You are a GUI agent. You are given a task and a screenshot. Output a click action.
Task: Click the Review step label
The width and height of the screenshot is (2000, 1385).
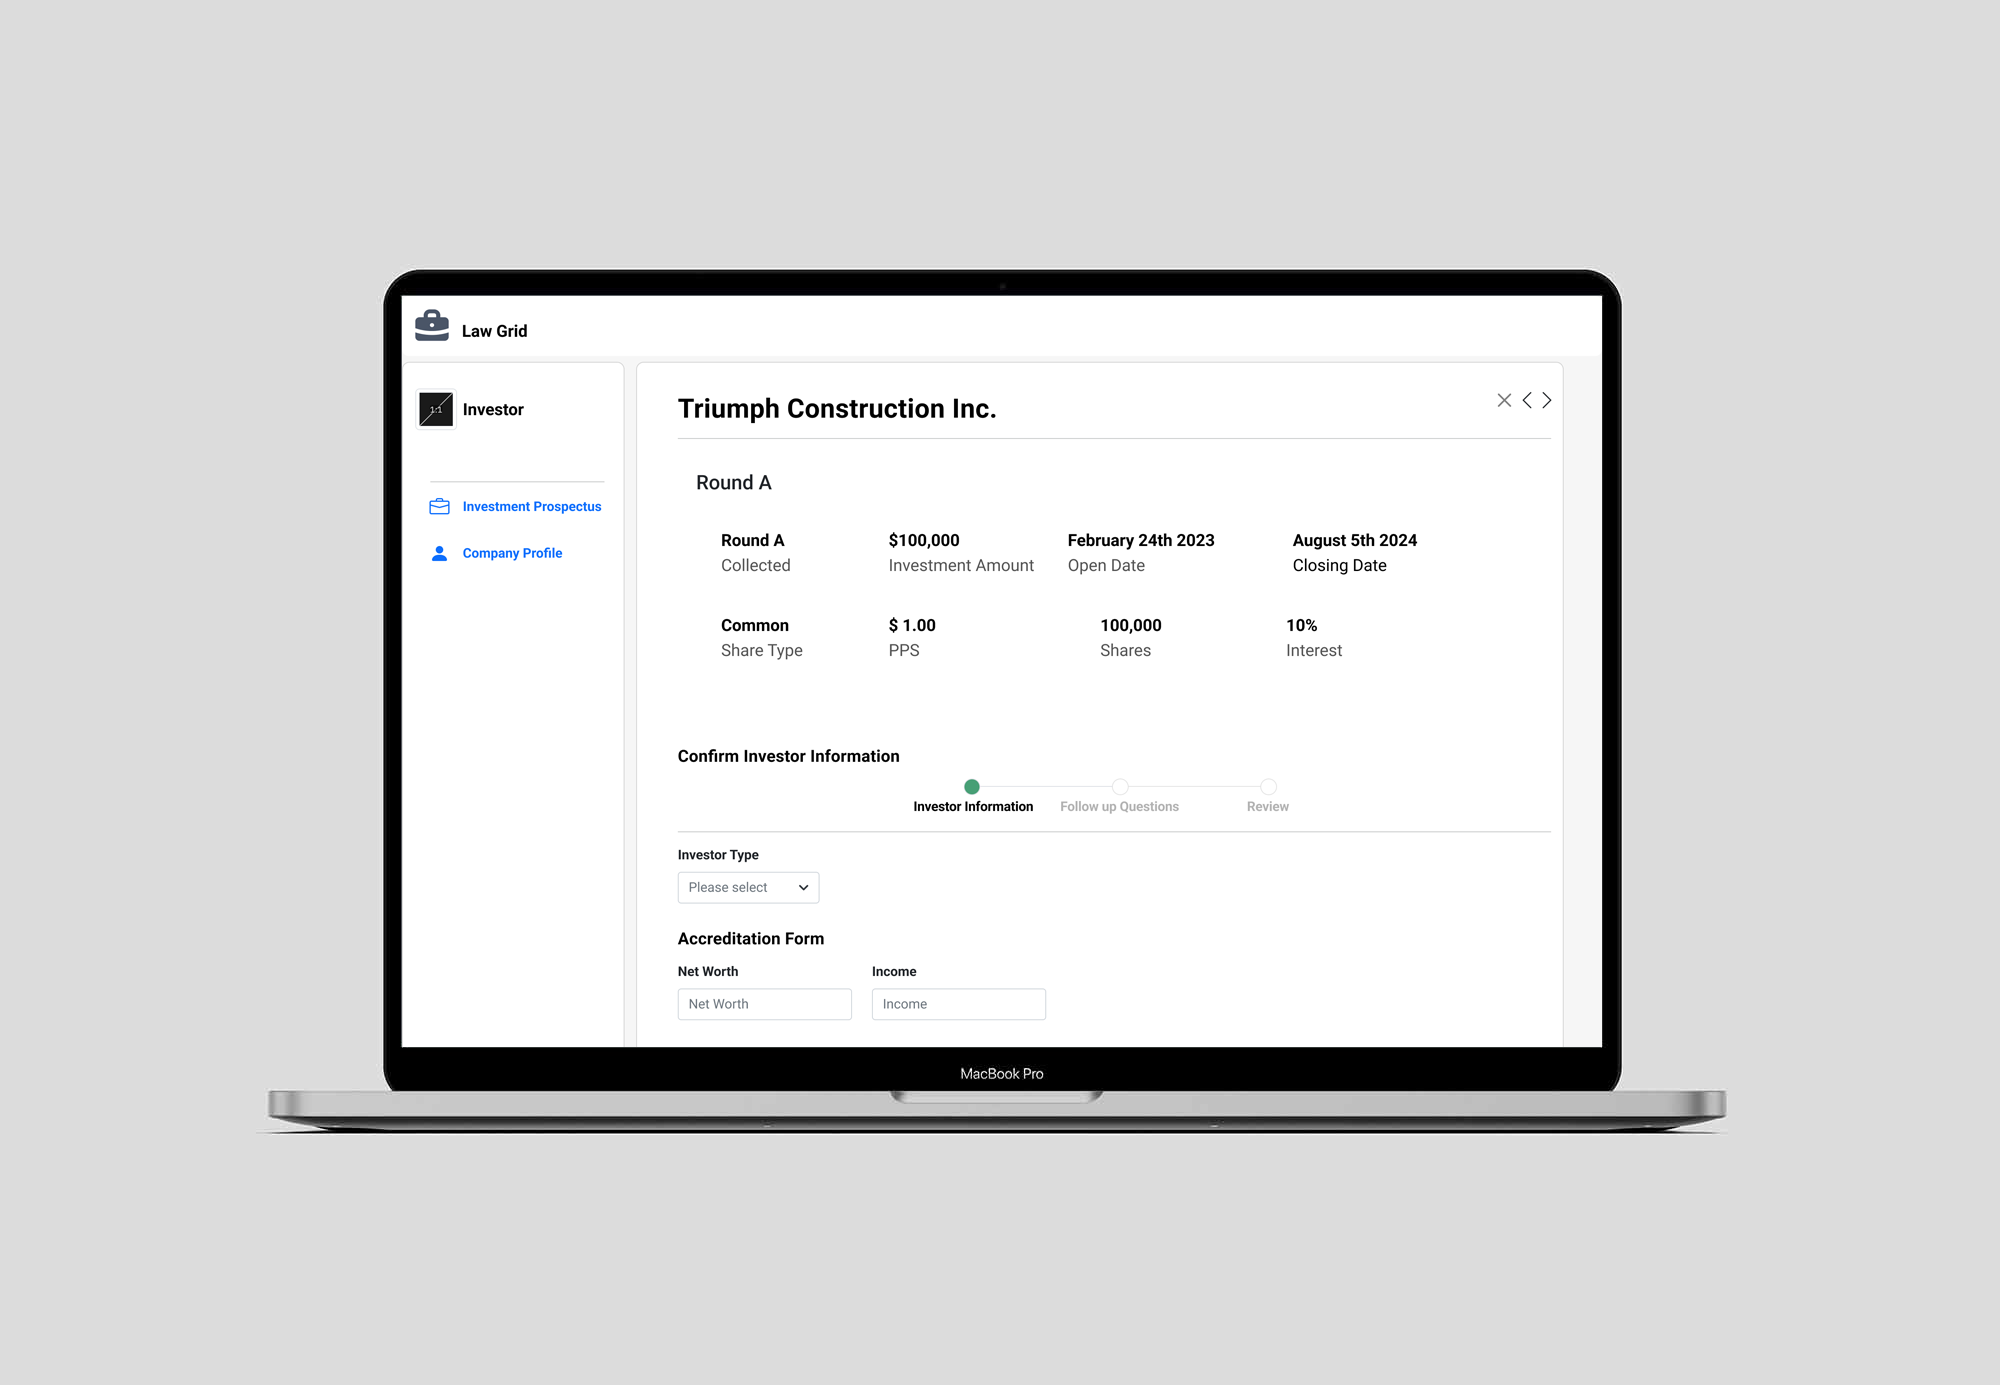click(1267, 807)
